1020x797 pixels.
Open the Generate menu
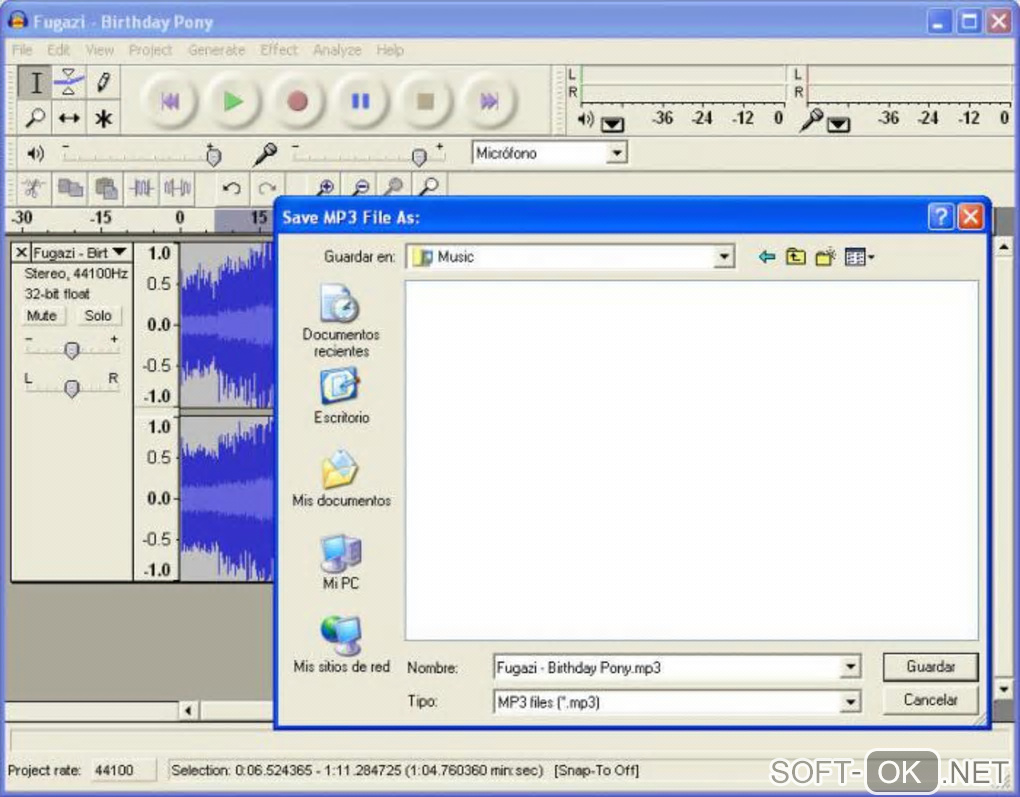coord(217,50)
